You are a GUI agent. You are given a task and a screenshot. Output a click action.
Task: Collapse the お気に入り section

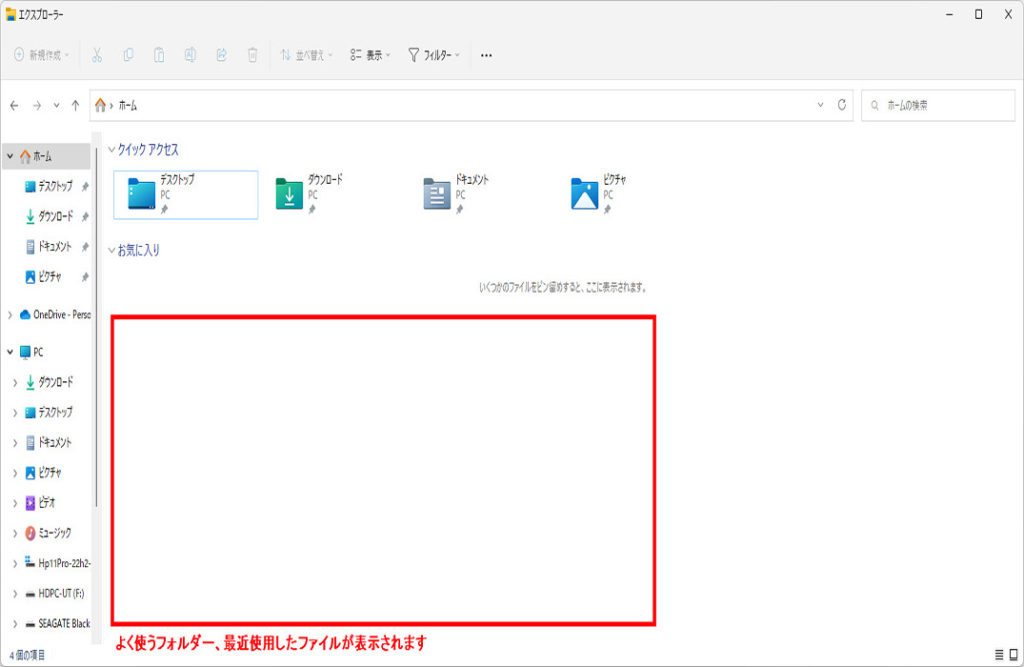coord(111,250)
